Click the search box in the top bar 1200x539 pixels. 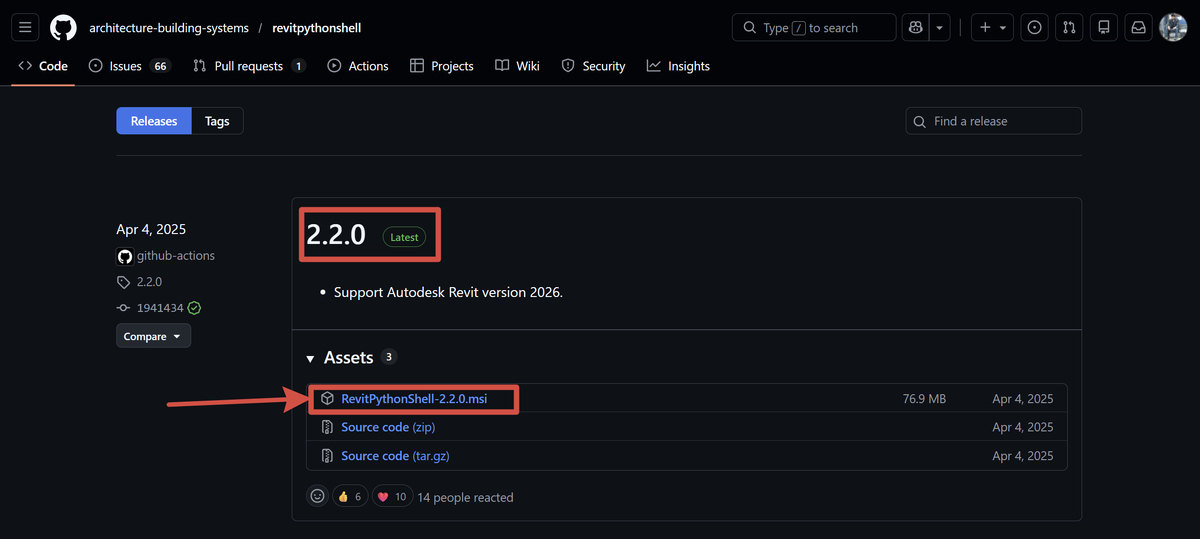tap(814, 28)
